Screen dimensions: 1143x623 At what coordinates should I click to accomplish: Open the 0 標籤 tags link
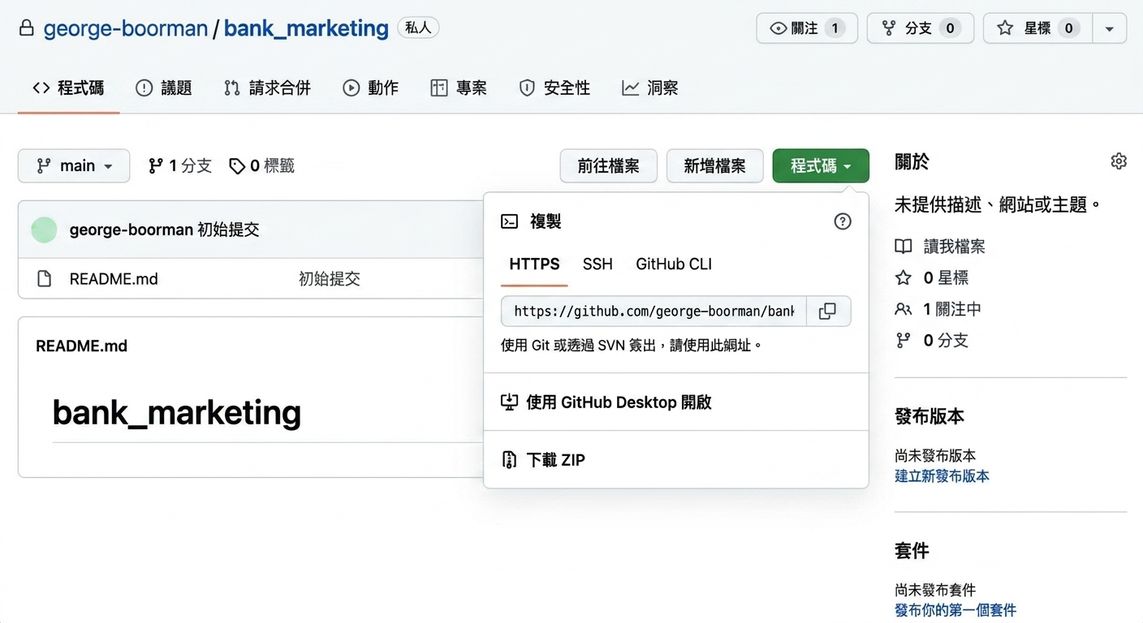click(262, 166)
